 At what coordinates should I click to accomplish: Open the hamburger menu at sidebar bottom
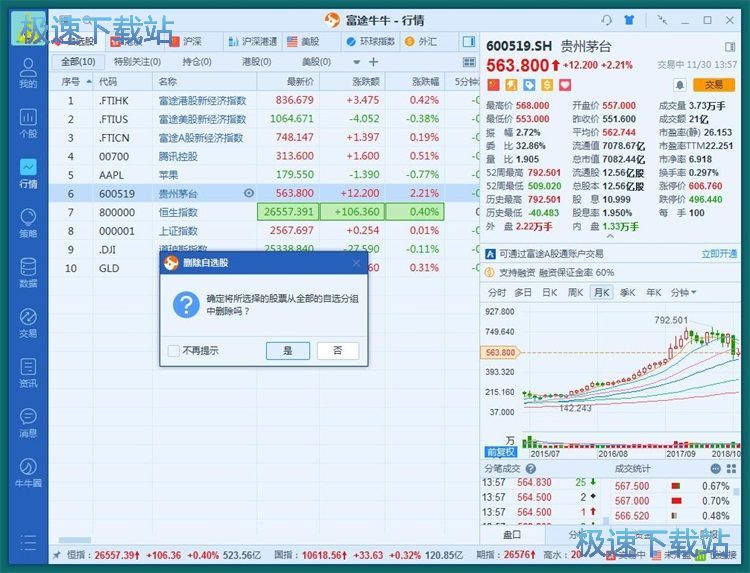pyautogui.click(x=28, y=542)
